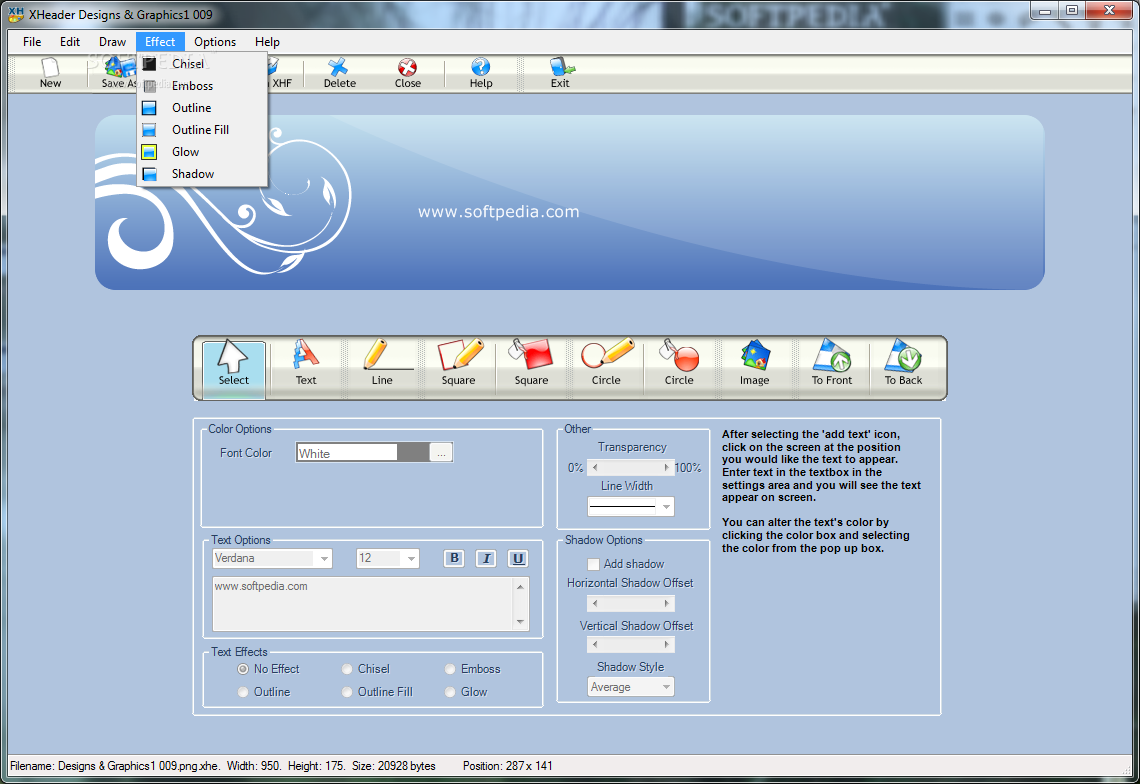This screenshot has width=1140, height=784.
Task: Click the Effect menu title
Action: point(160,42)
